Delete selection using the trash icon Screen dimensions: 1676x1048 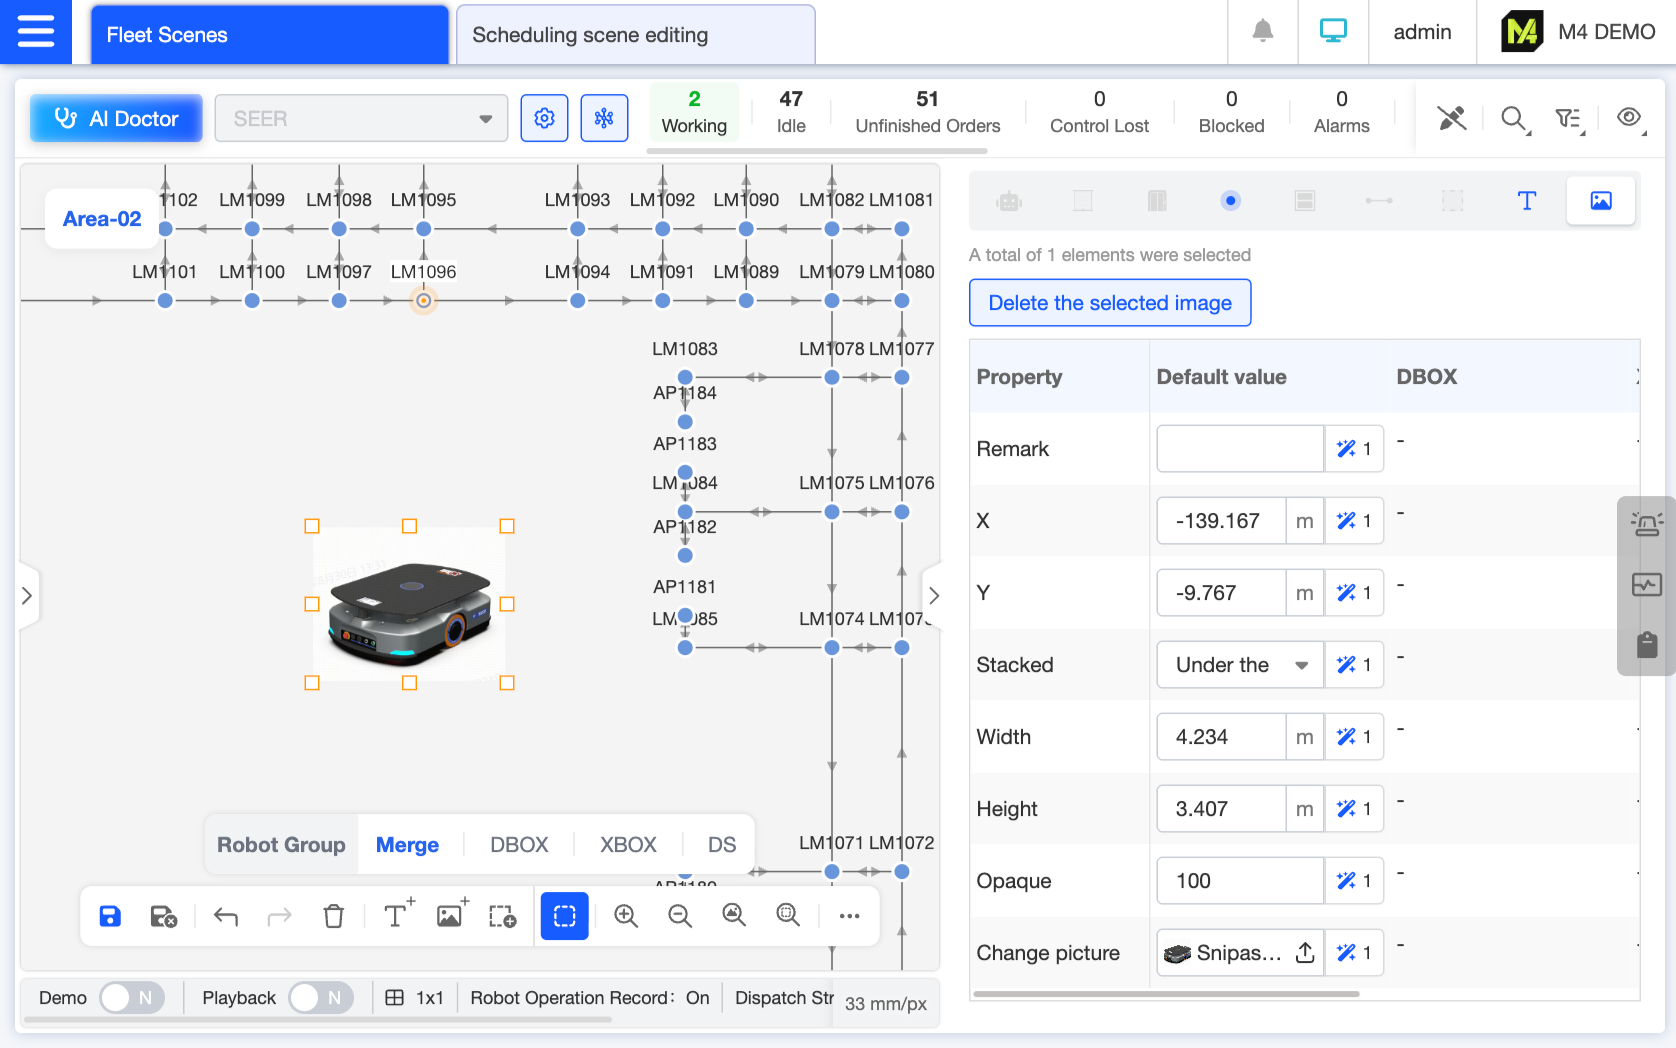334,916
